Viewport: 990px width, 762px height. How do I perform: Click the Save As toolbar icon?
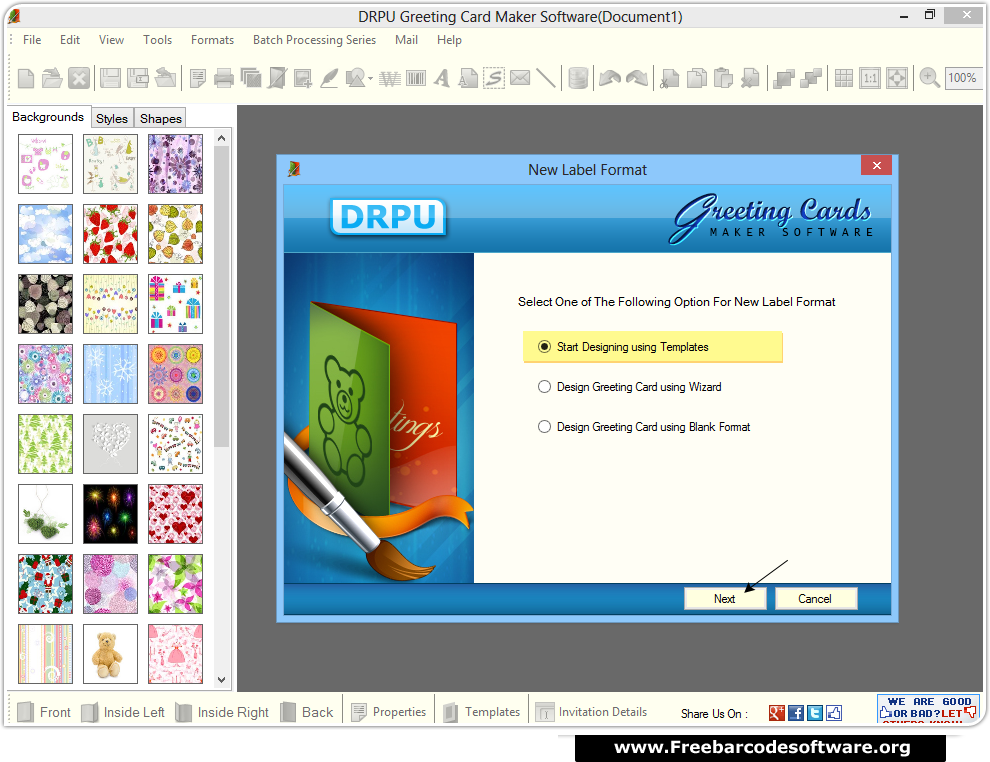point(138,78)
